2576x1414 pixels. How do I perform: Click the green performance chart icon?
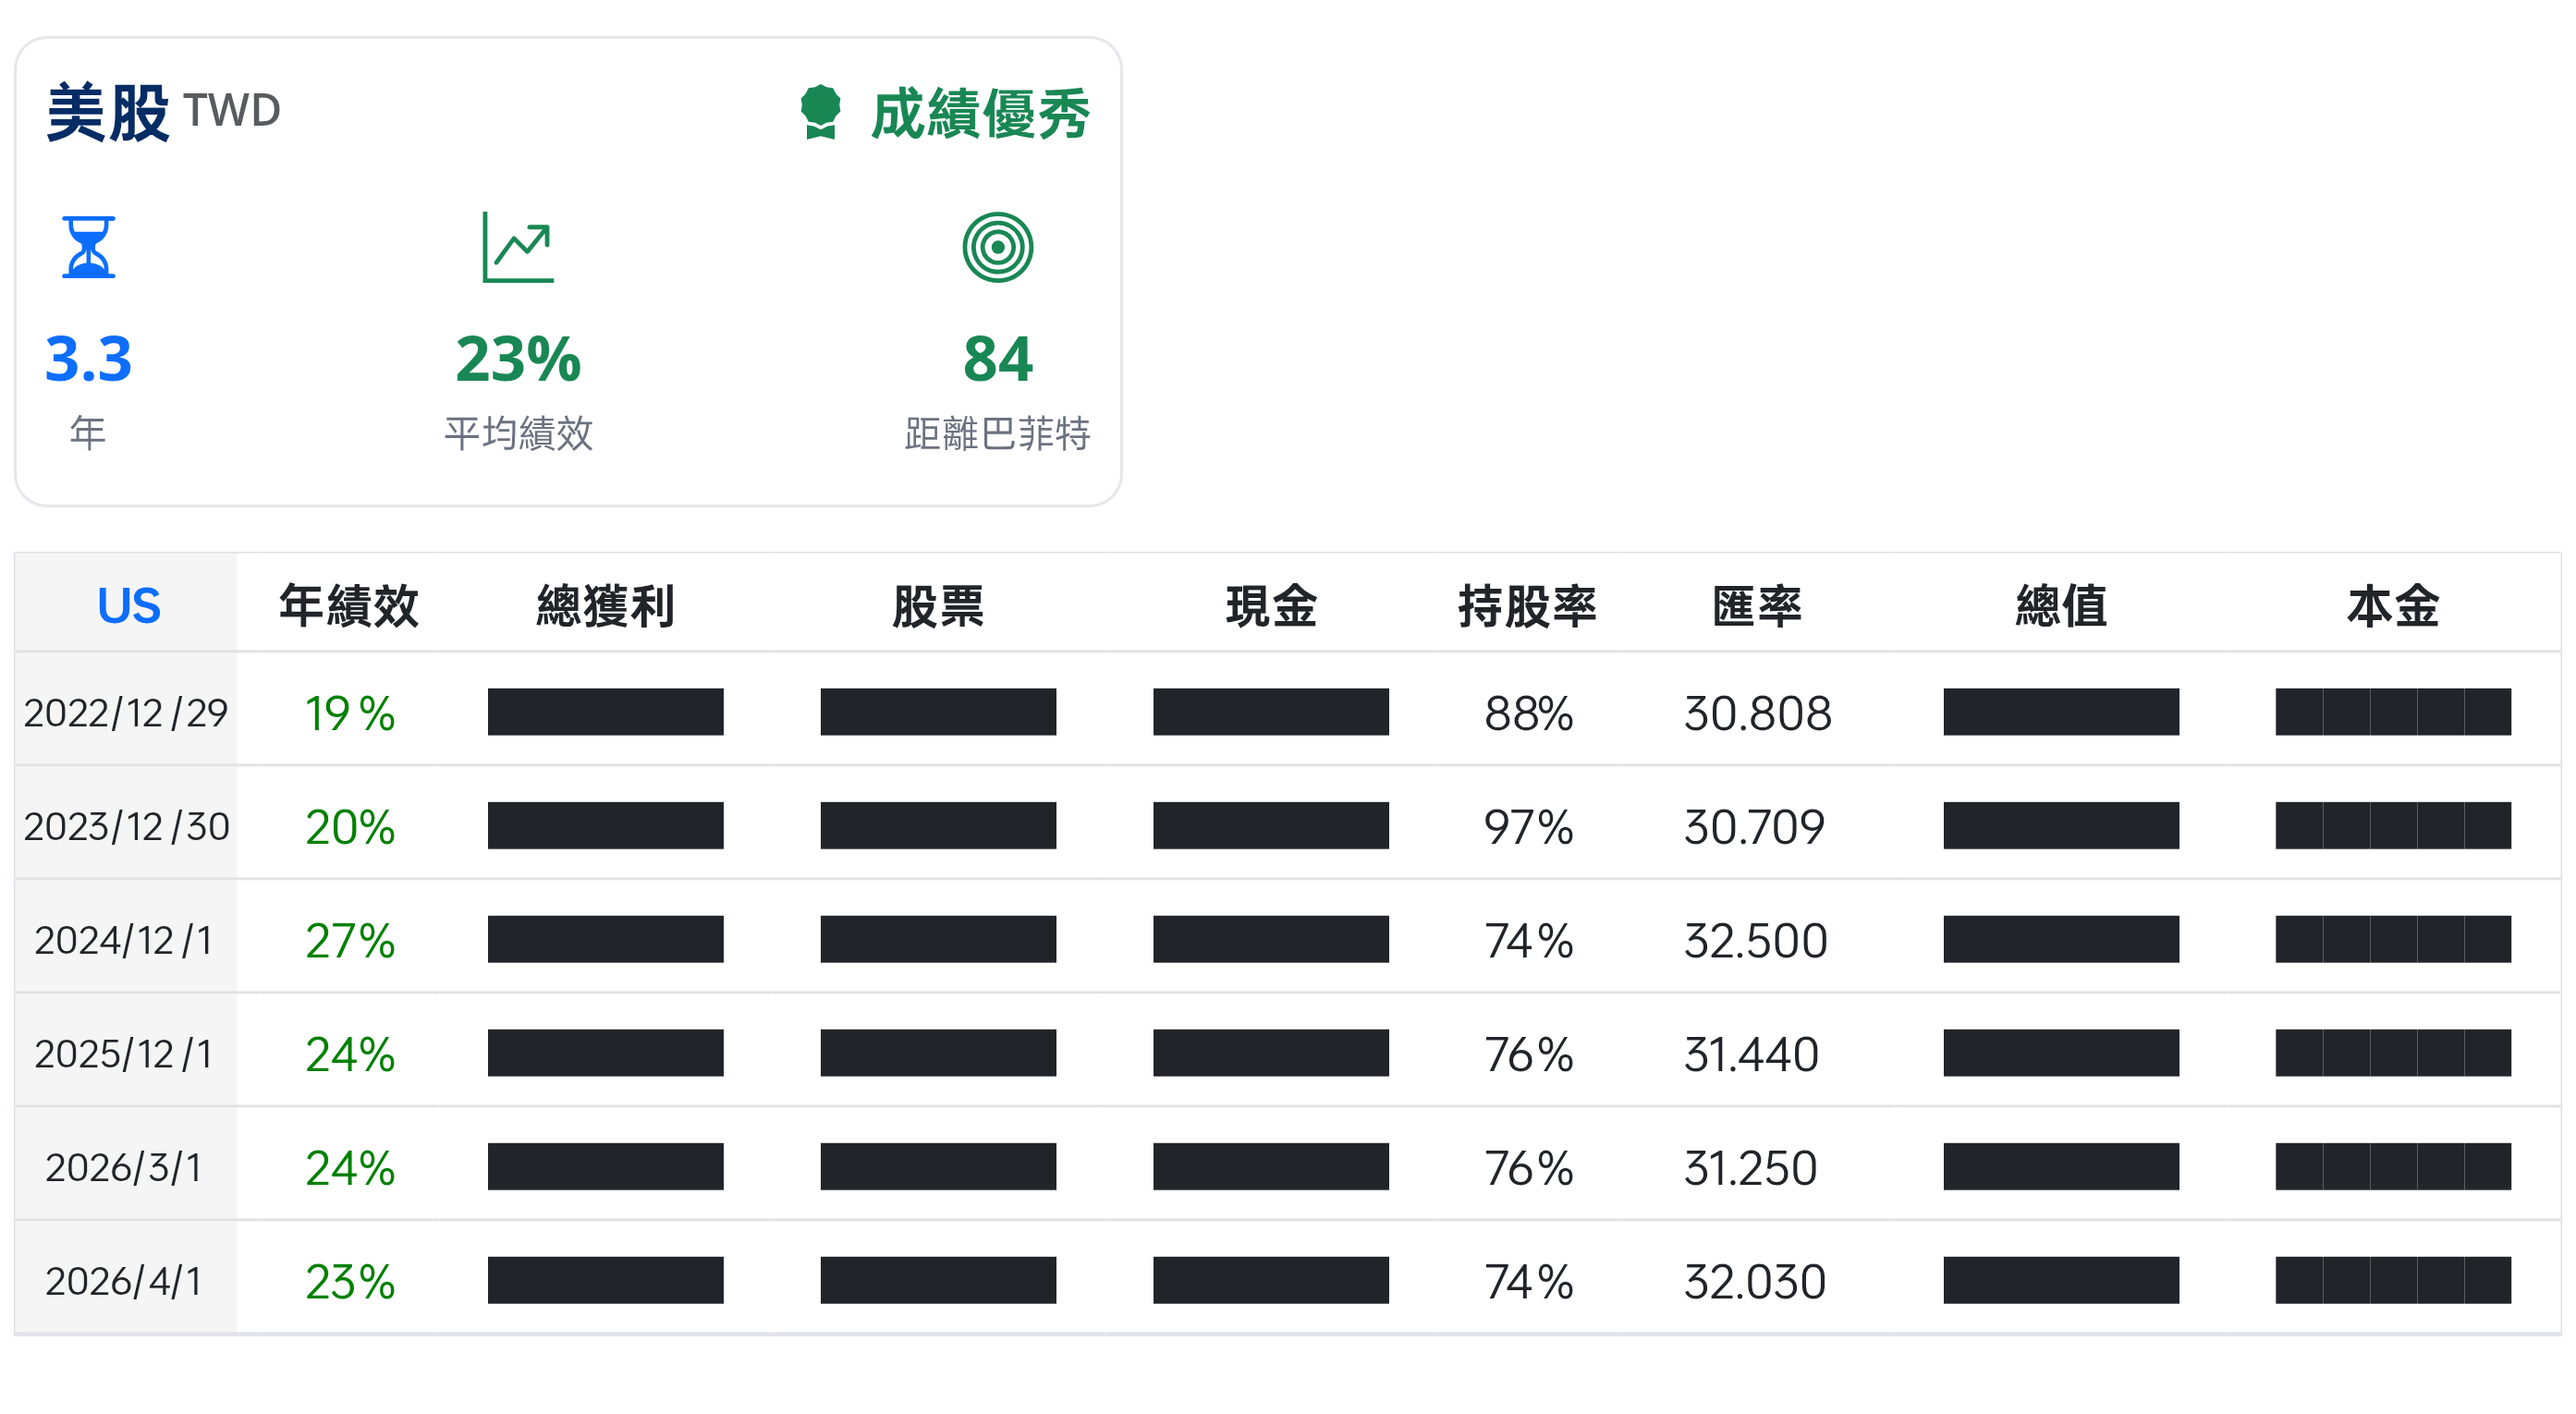click(518, 247)
